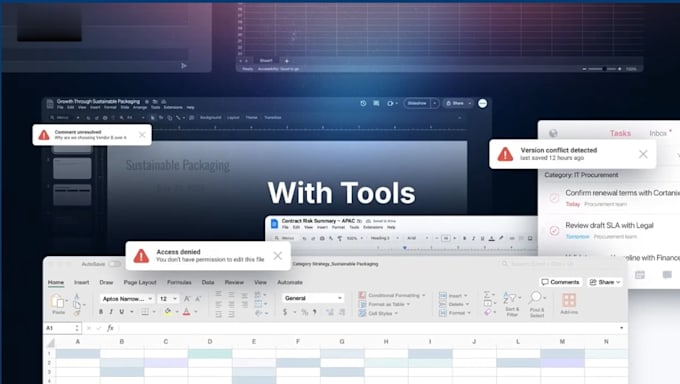Click the Excel AutoSum sigma icon
The height and width of the screenshot is (384, 680).
click(x=487, y=295)
